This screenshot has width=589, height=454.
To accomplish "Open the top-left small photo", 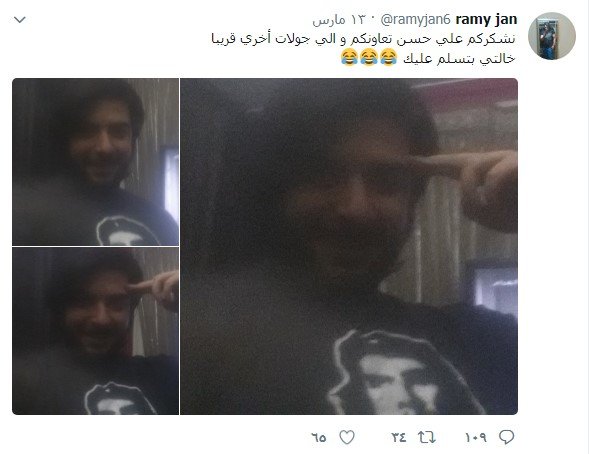I will [x=95, y=162].
